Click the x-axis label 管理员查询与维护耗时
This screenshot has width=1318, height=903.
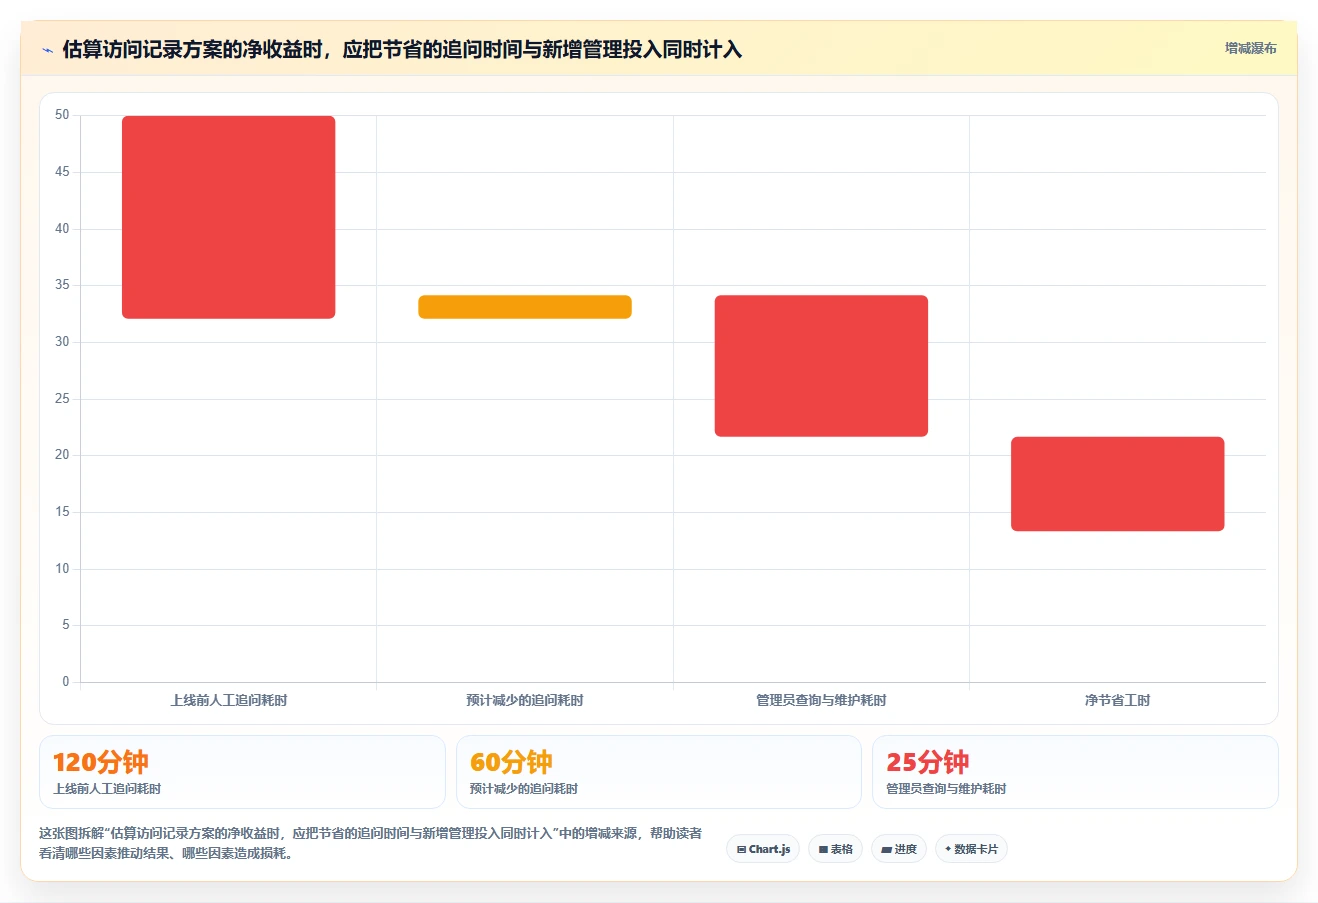click(821, 700)
